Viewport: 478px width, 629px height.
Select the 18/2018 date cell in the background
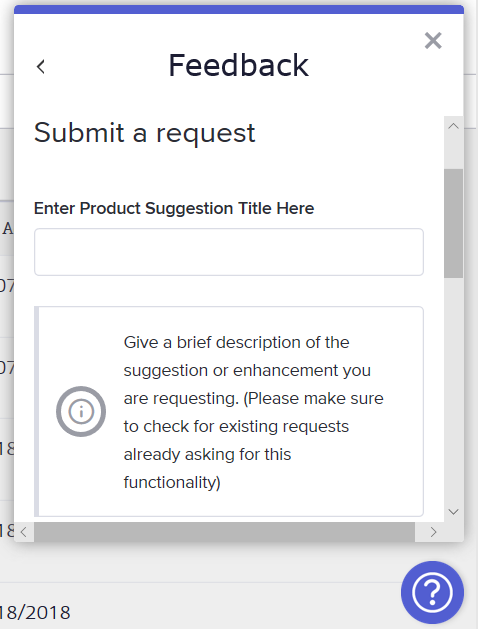(x=35, y=613)
